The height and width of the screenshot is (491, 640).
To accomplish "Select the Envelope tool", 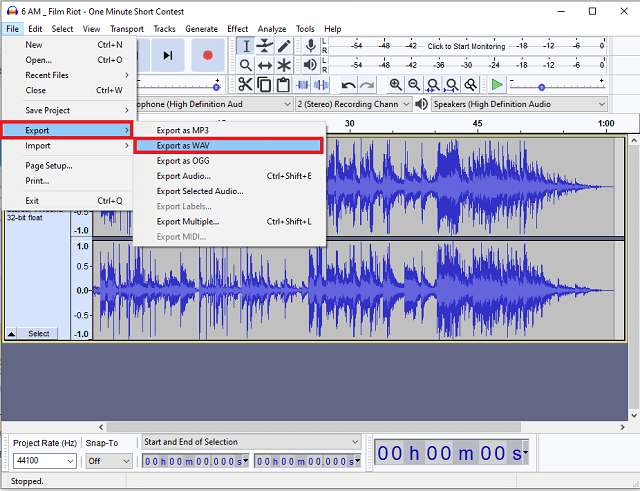I will (x=265, y=46).
